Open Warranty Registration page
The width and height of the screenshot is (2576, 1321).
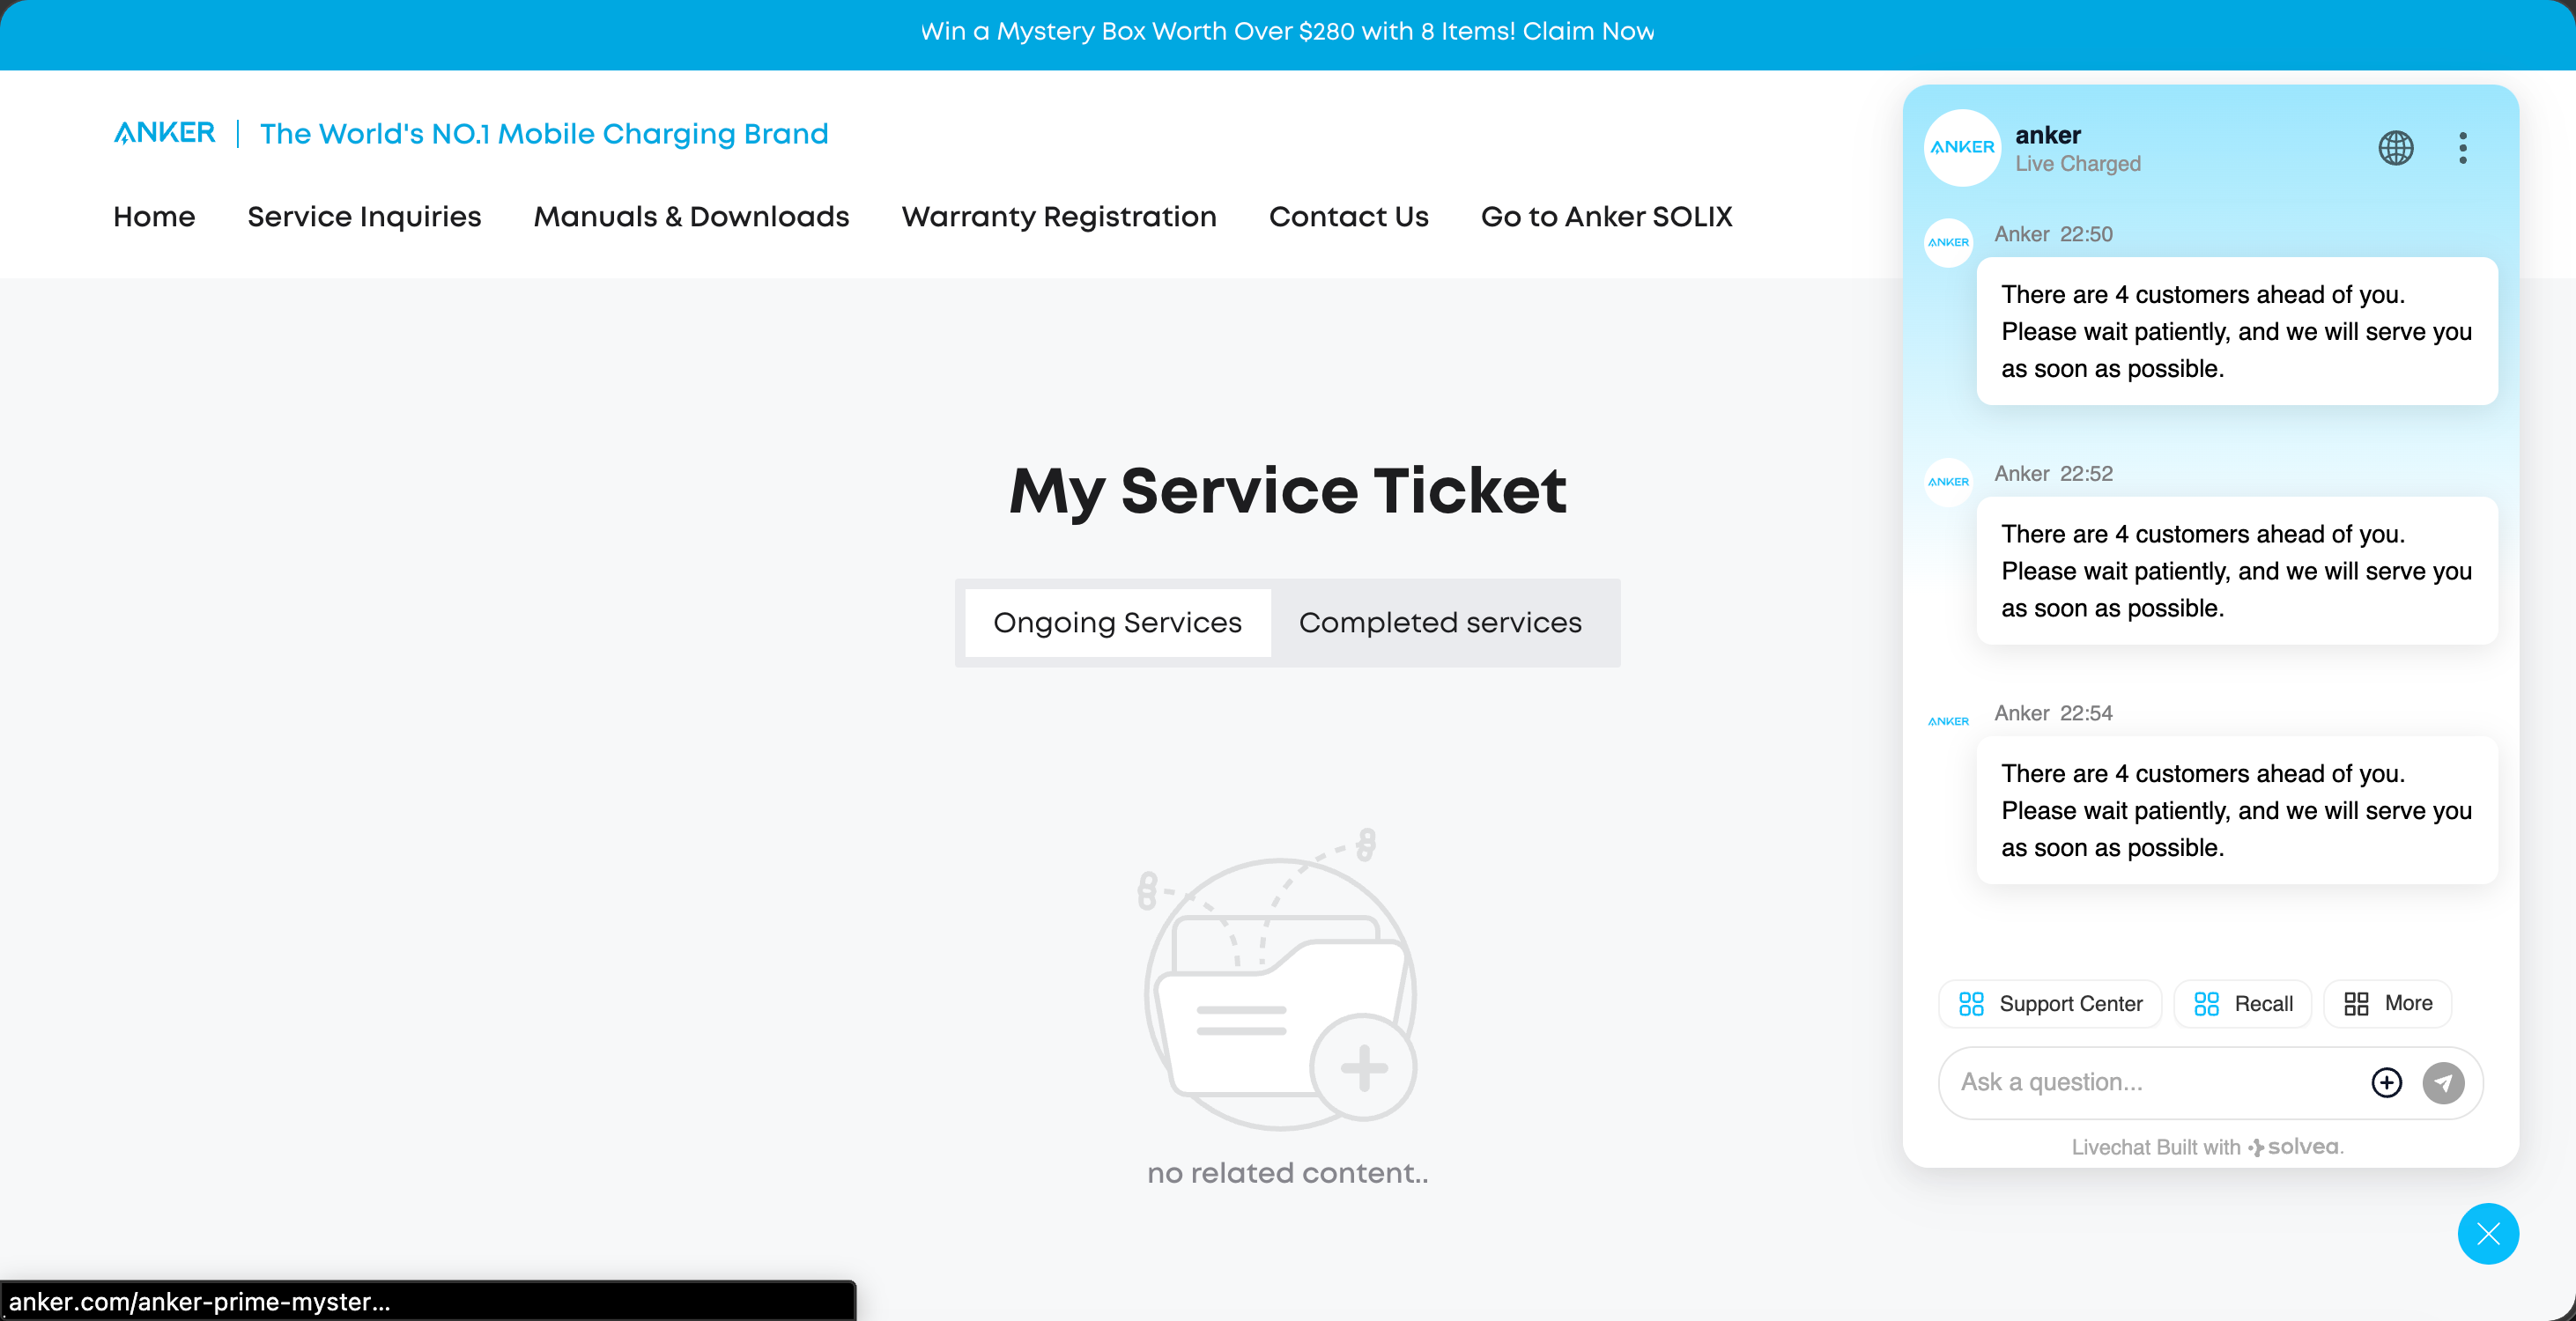pos(1059,217)
